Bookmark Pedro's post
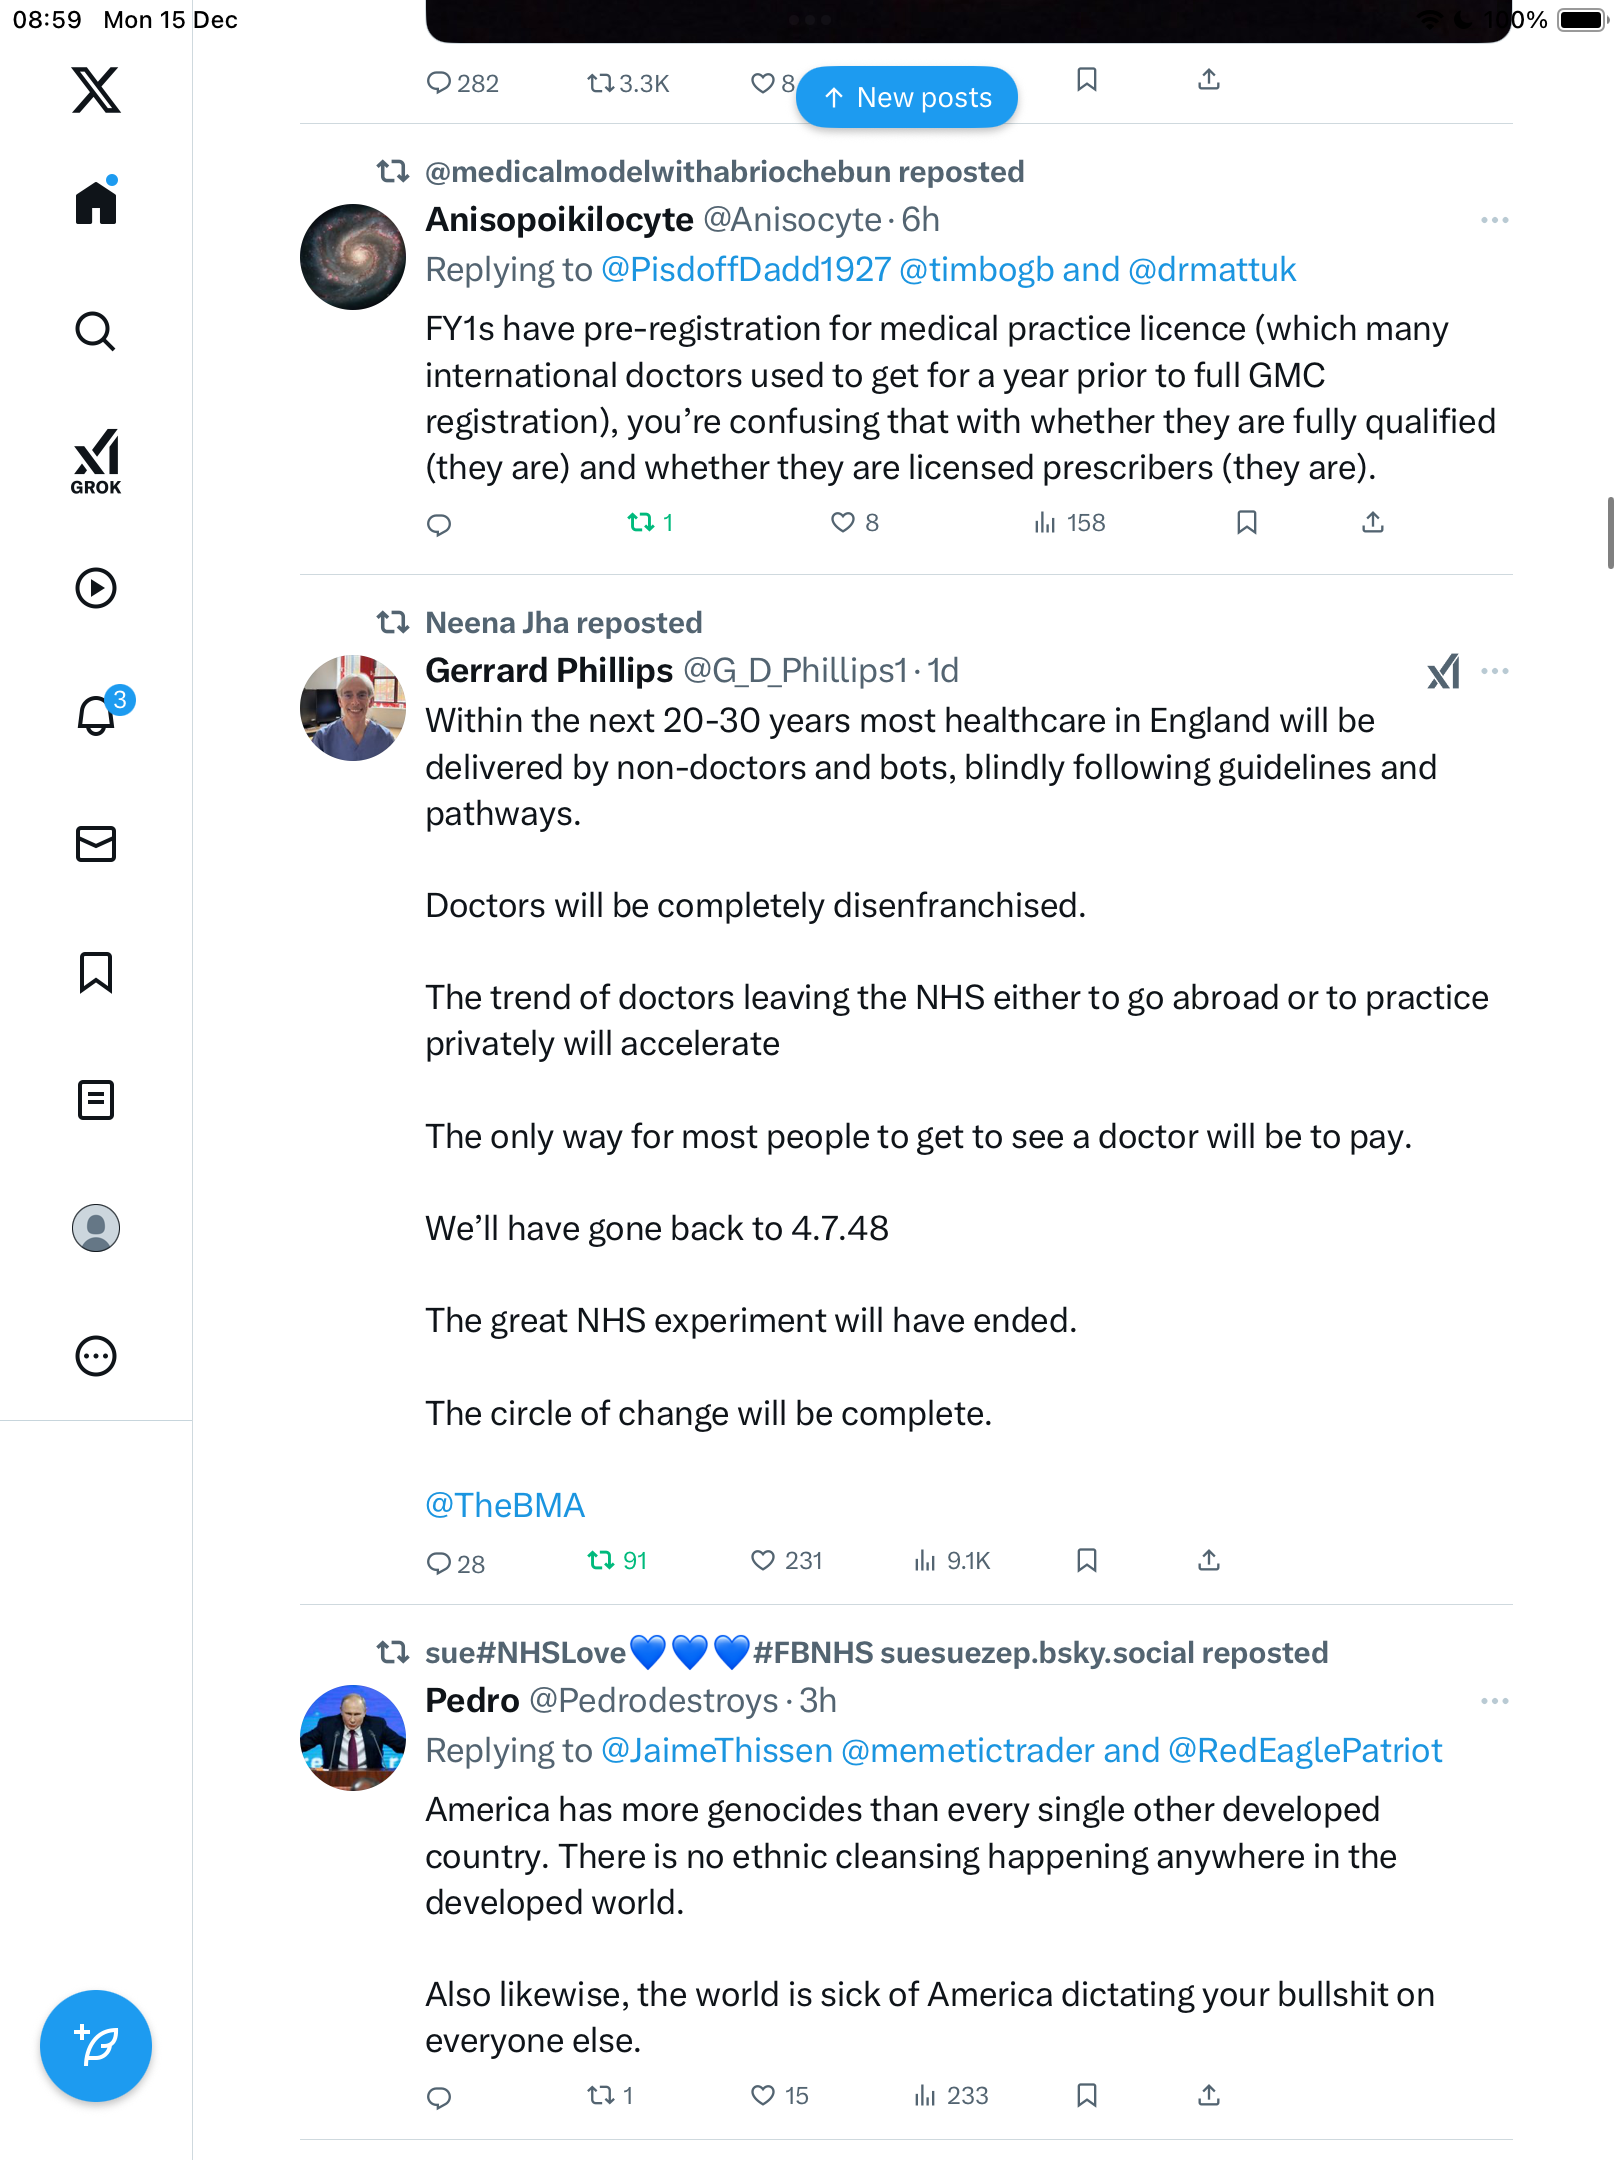The image size is (1620, 2160). tap(1087, 2095)
